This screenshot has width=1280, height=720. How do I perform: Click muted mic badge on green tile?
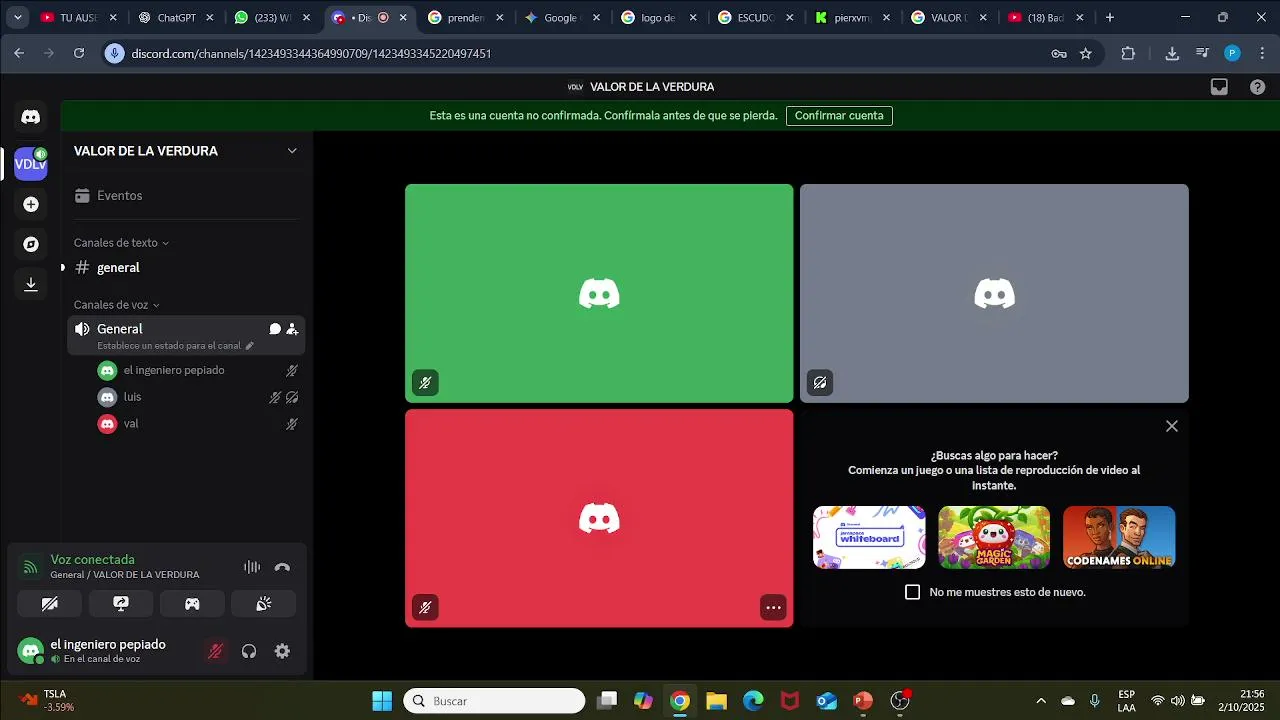[425, 382]
